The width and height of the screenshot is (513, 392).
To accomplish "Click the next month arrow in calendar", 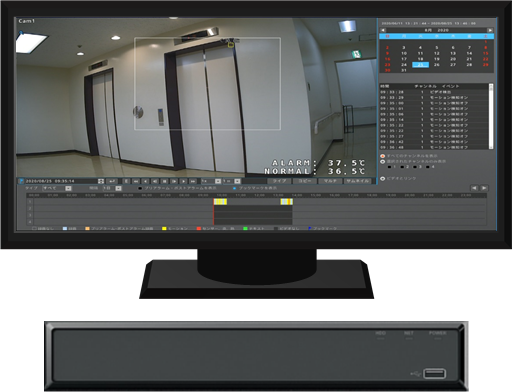I will [490, 30].
